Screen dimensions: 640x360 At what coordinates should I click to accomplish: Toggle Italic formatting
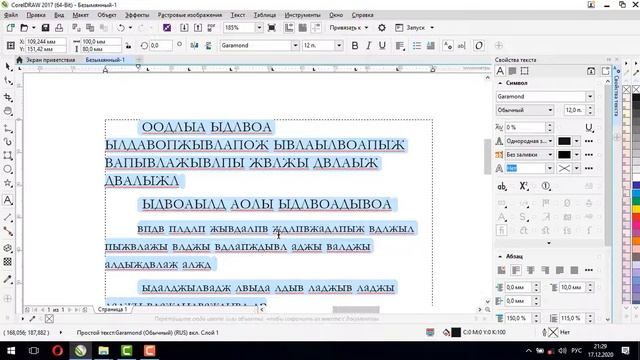(369, 46)
